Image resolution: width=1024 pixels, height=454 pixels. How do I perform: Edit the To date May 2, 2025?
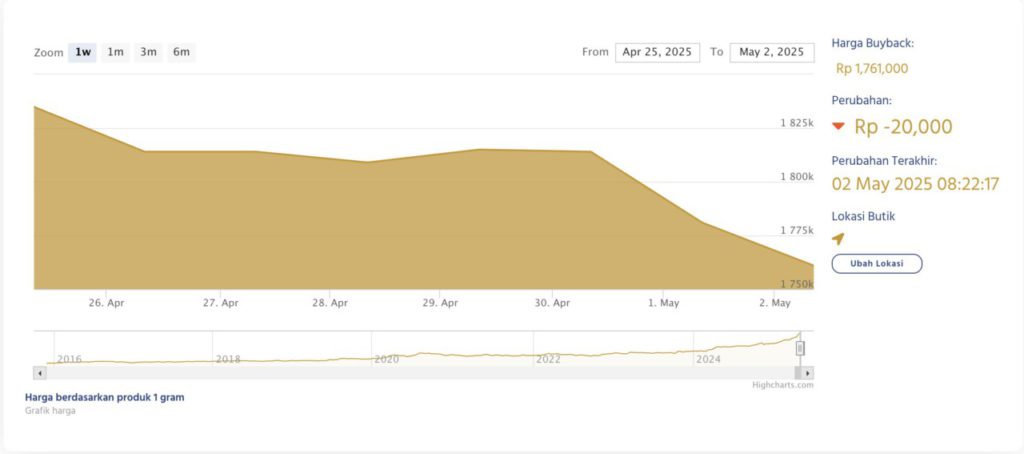(772, 52)
